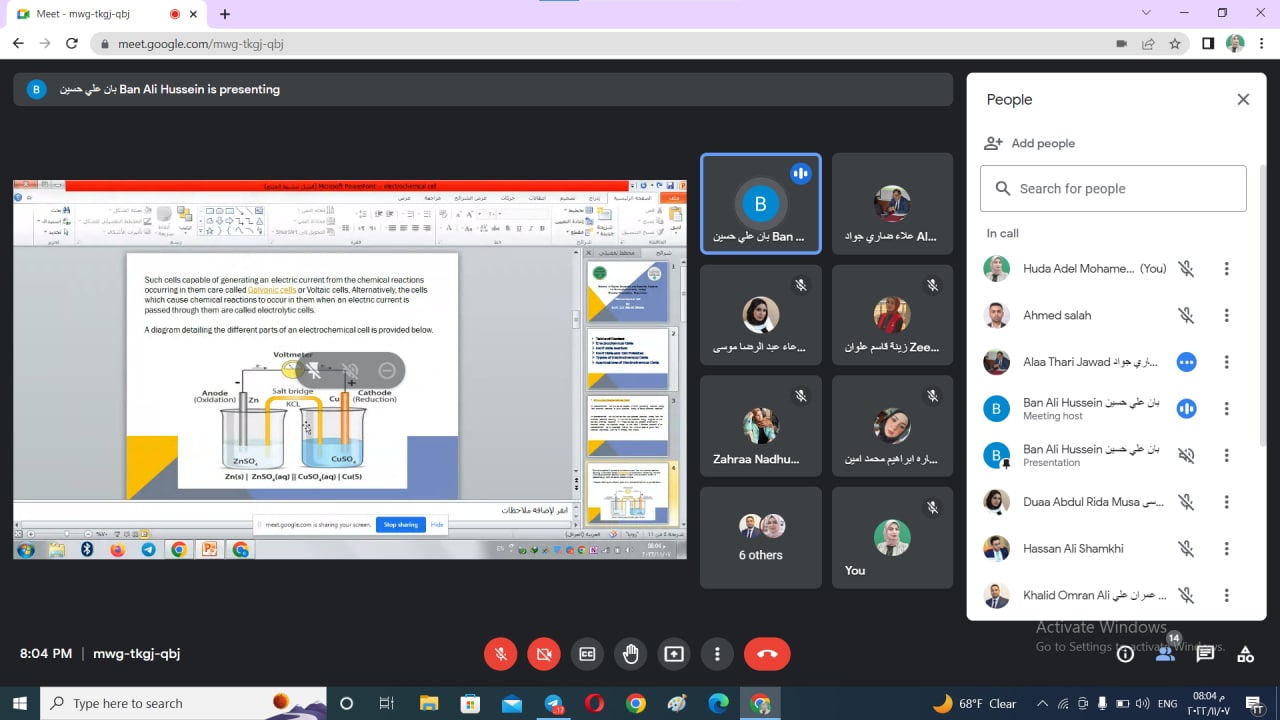Click the Stop sharing button
This screenshot has height=720, width=1280.
pos(400,525)
